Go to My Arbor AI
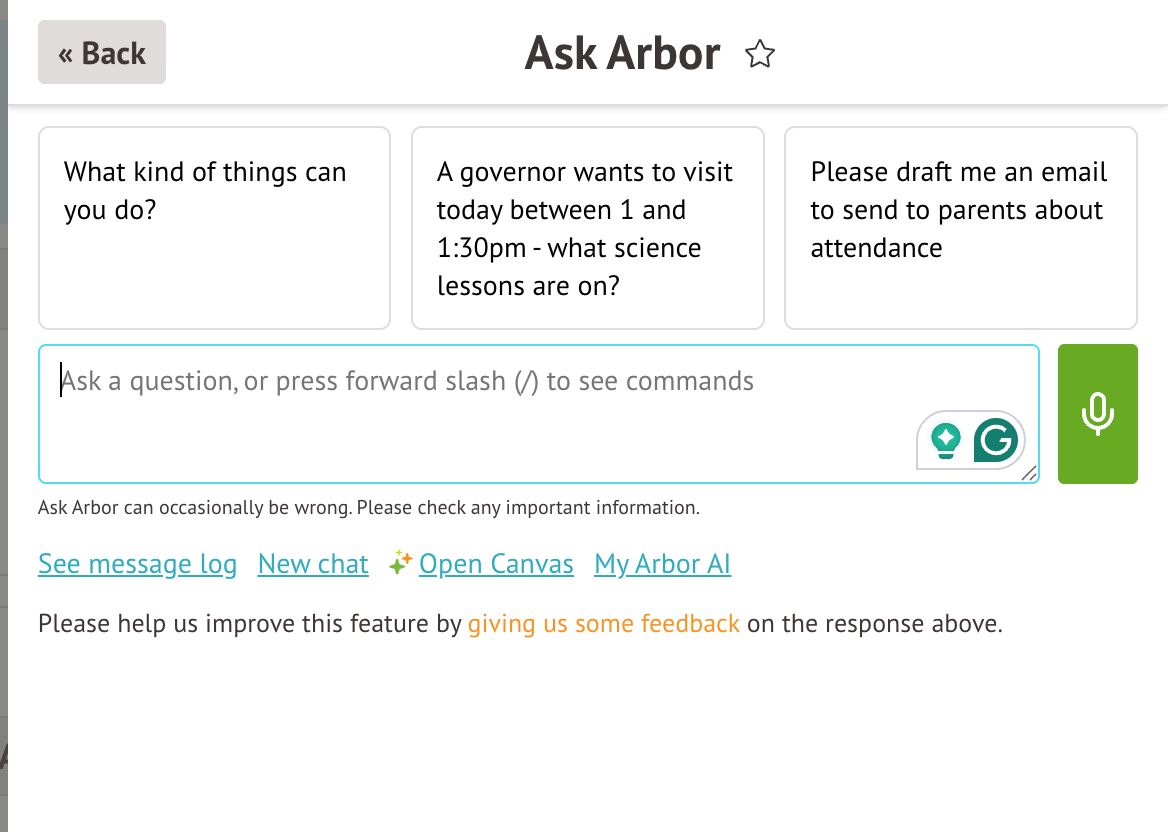Screen dimensions: 1168x832 pos(662,565)
